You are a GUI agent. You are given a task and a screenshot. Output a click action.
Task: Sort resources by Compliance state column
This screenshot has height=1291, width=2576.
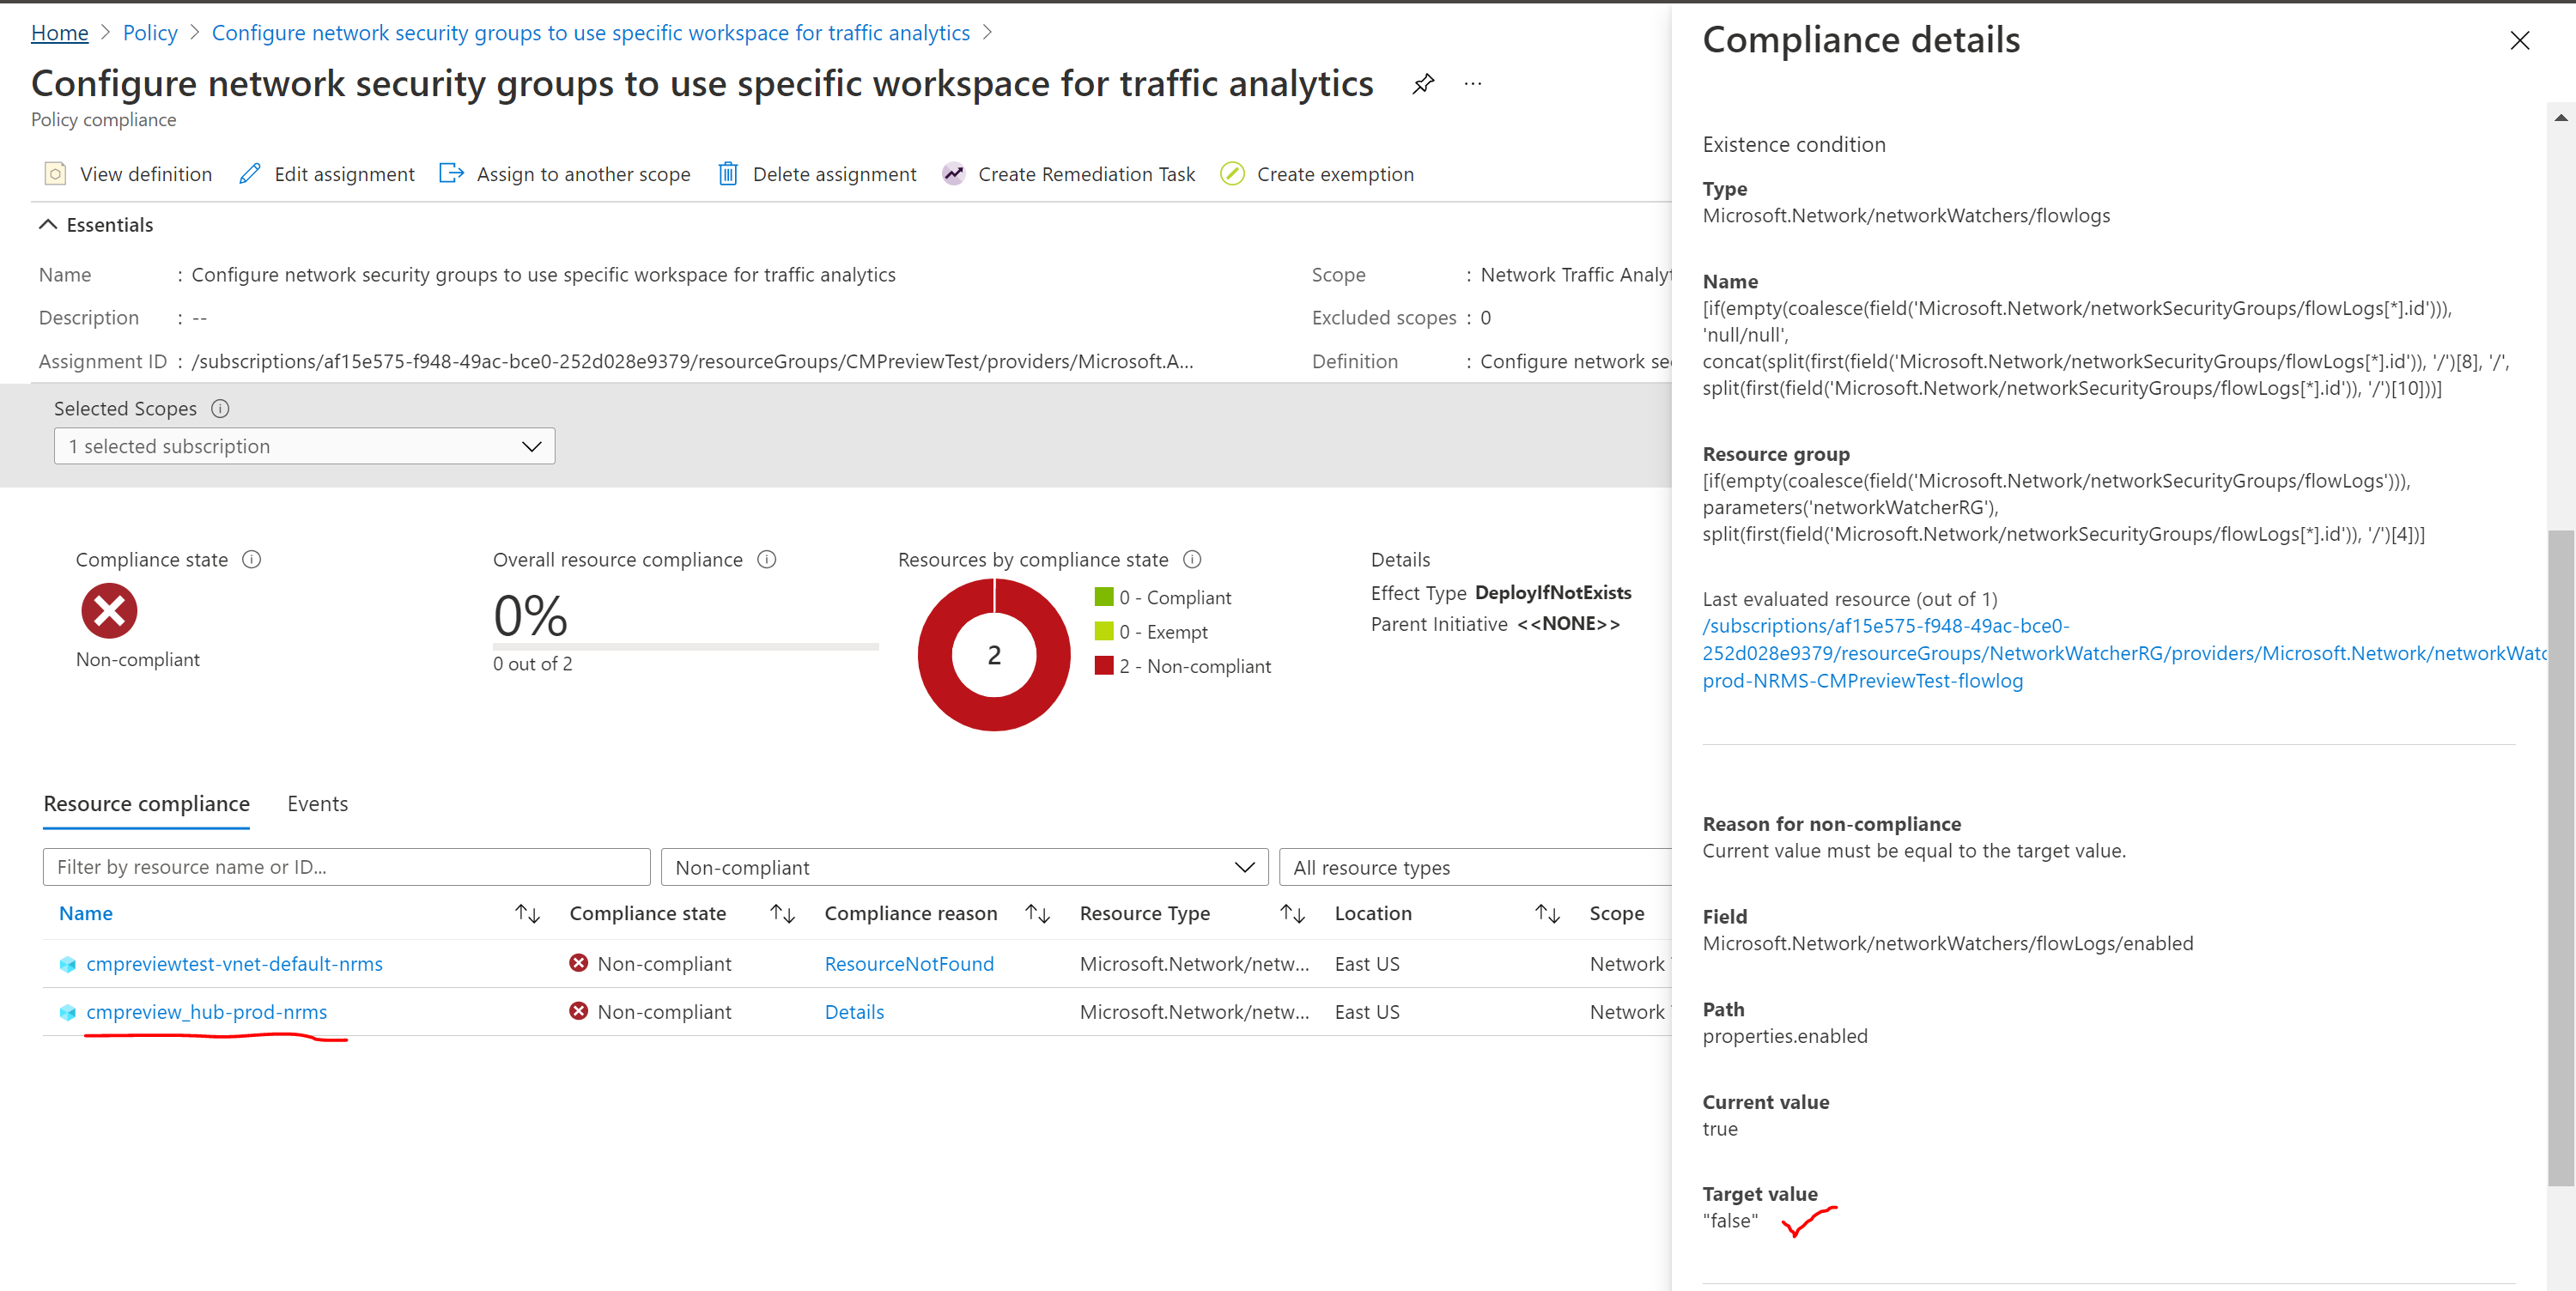point(782,913)
